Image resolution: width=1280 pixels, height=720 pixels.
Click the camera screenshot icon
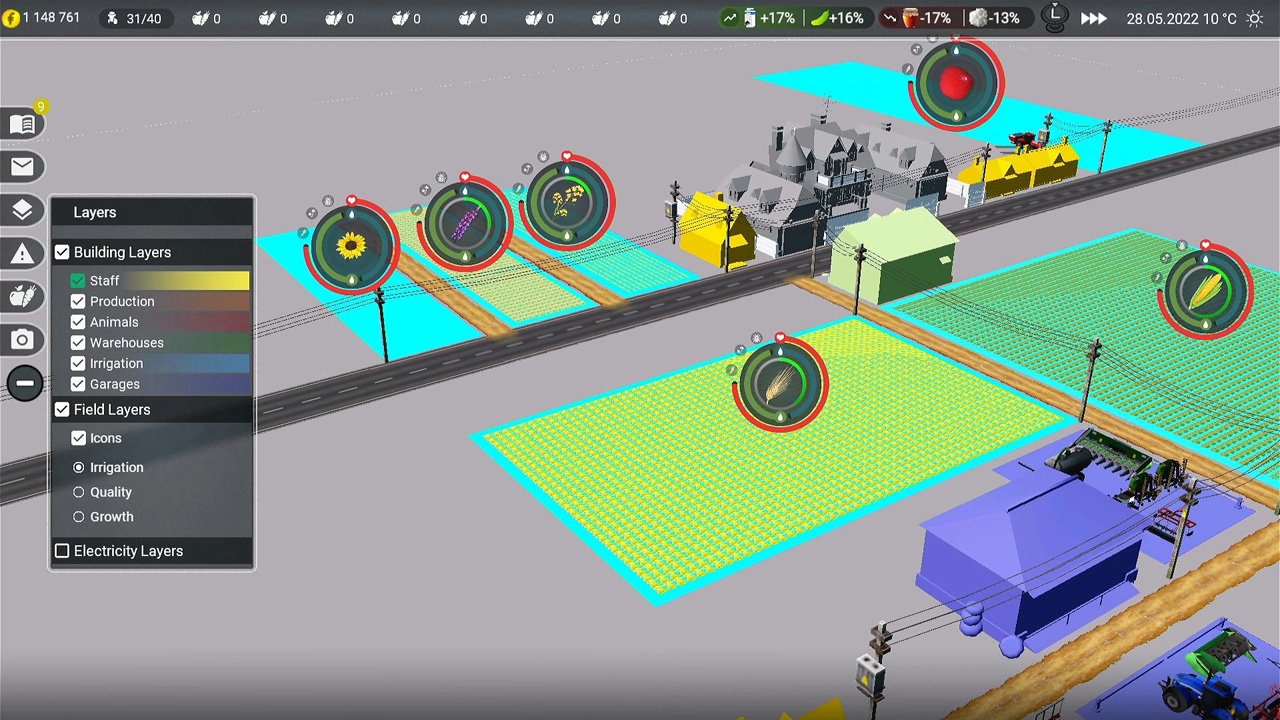coord(22,340)
